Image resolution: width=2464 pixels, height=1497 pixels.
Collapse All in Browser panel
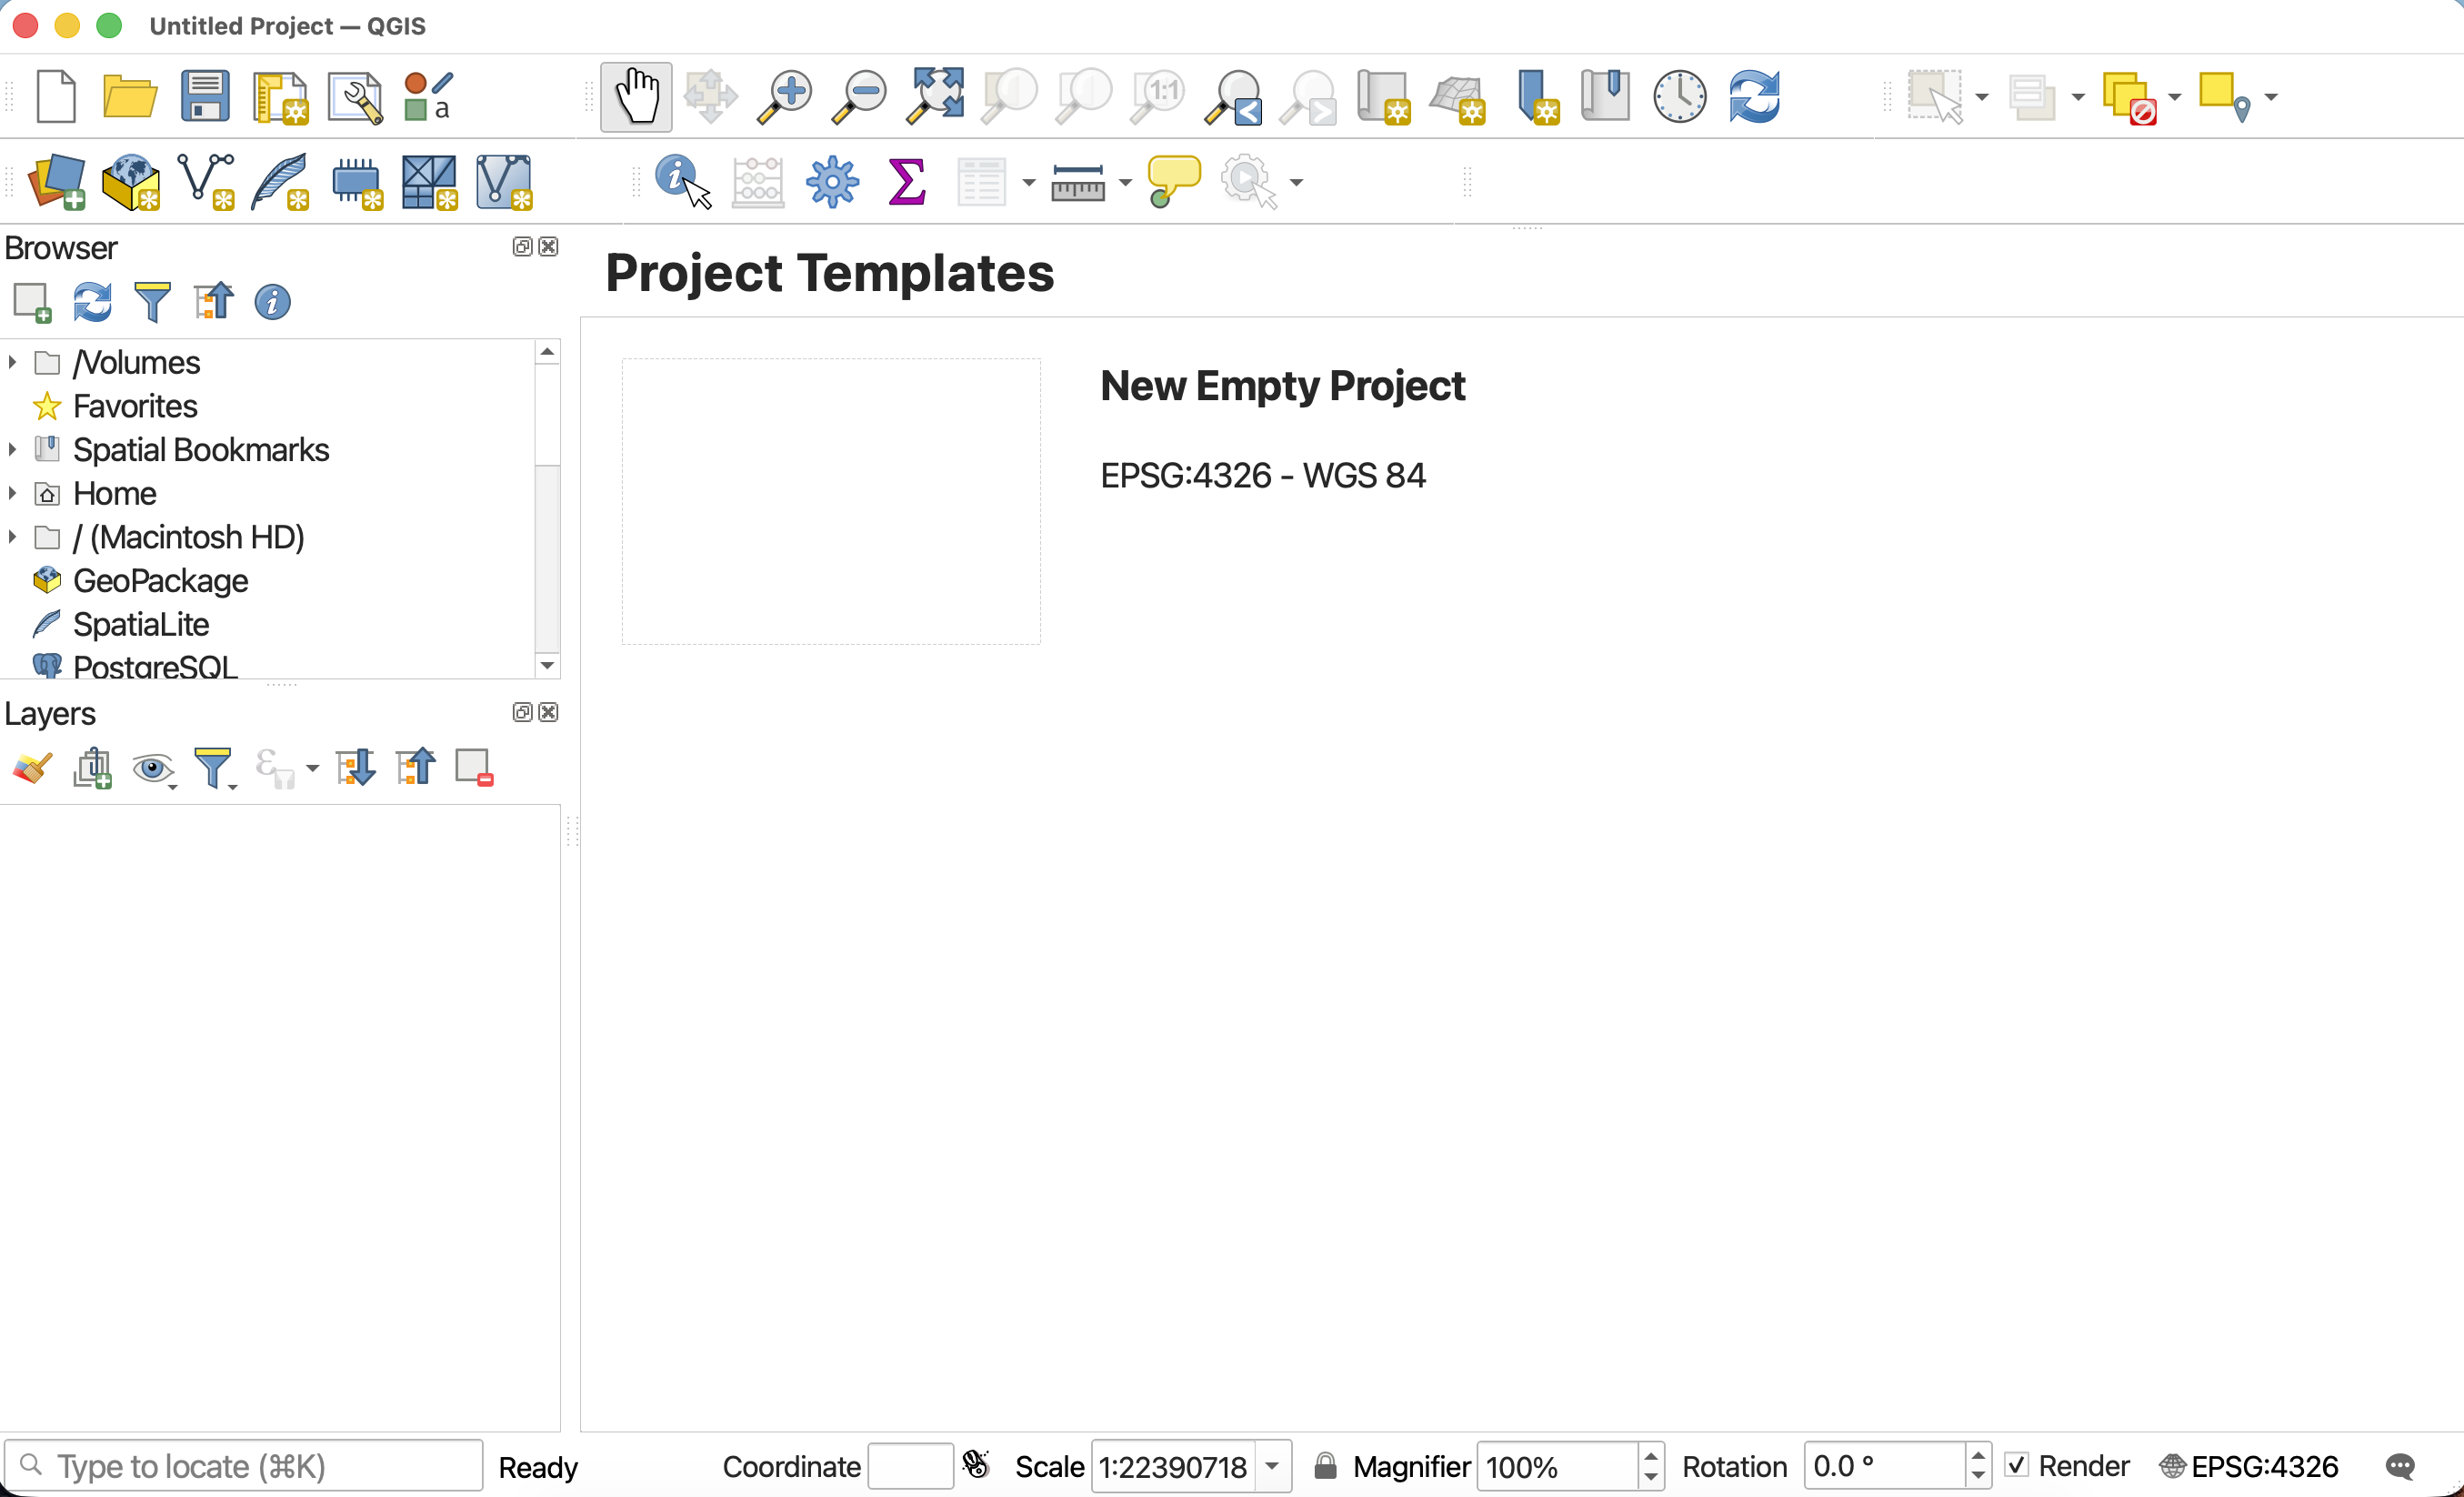point(213,302)
